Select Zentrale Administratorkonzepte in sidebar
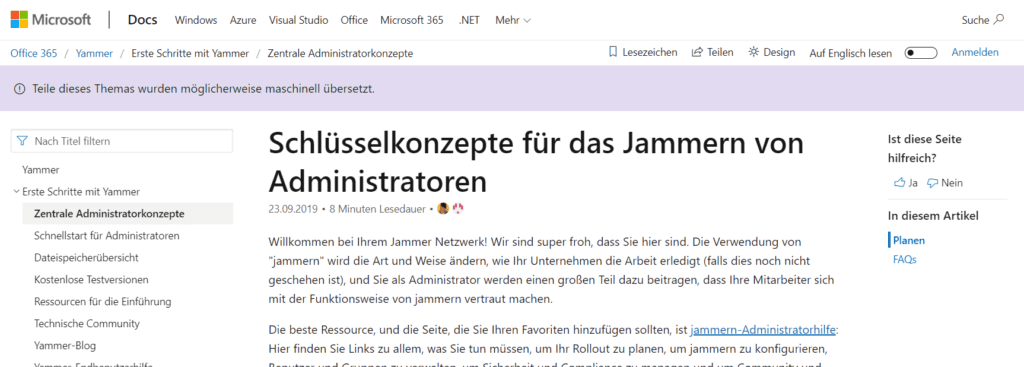Image resolution: width=1024 pixels, height=367 pixels. 127,214
